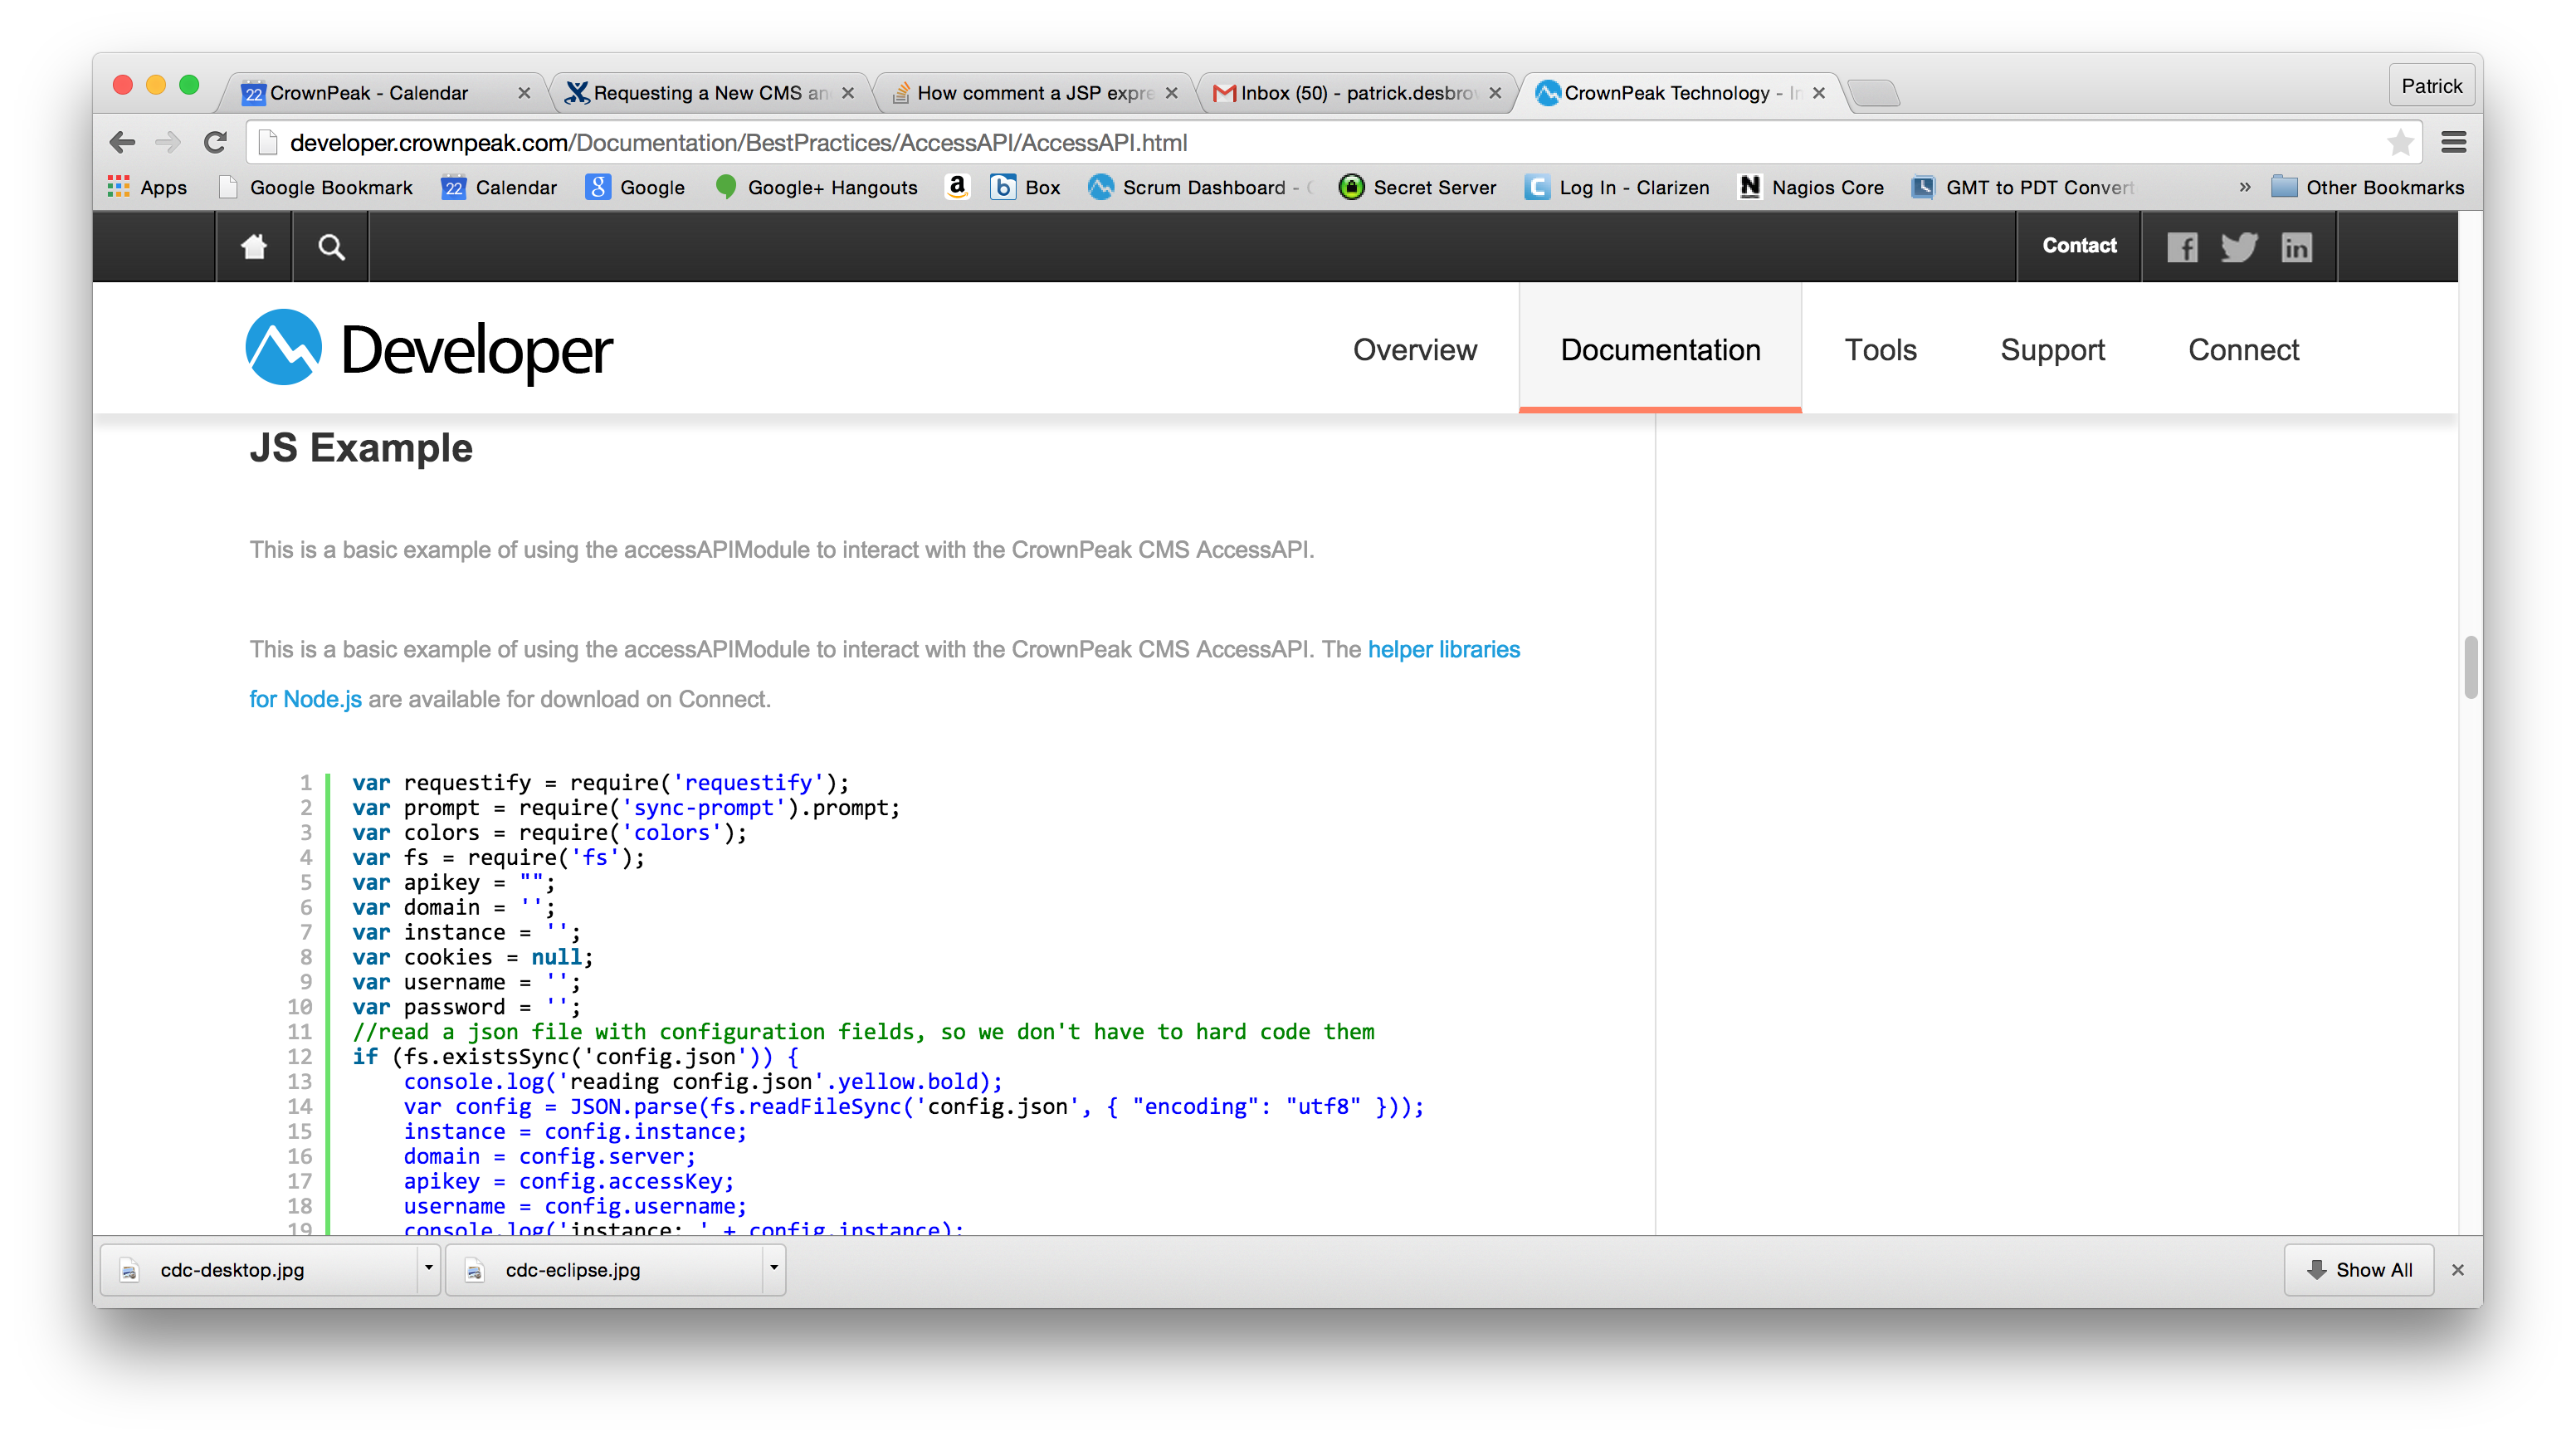The width and height of the screenshot is (2576, 1441).
Task: Open the site search magnifier icon
Action: [331, 246]
